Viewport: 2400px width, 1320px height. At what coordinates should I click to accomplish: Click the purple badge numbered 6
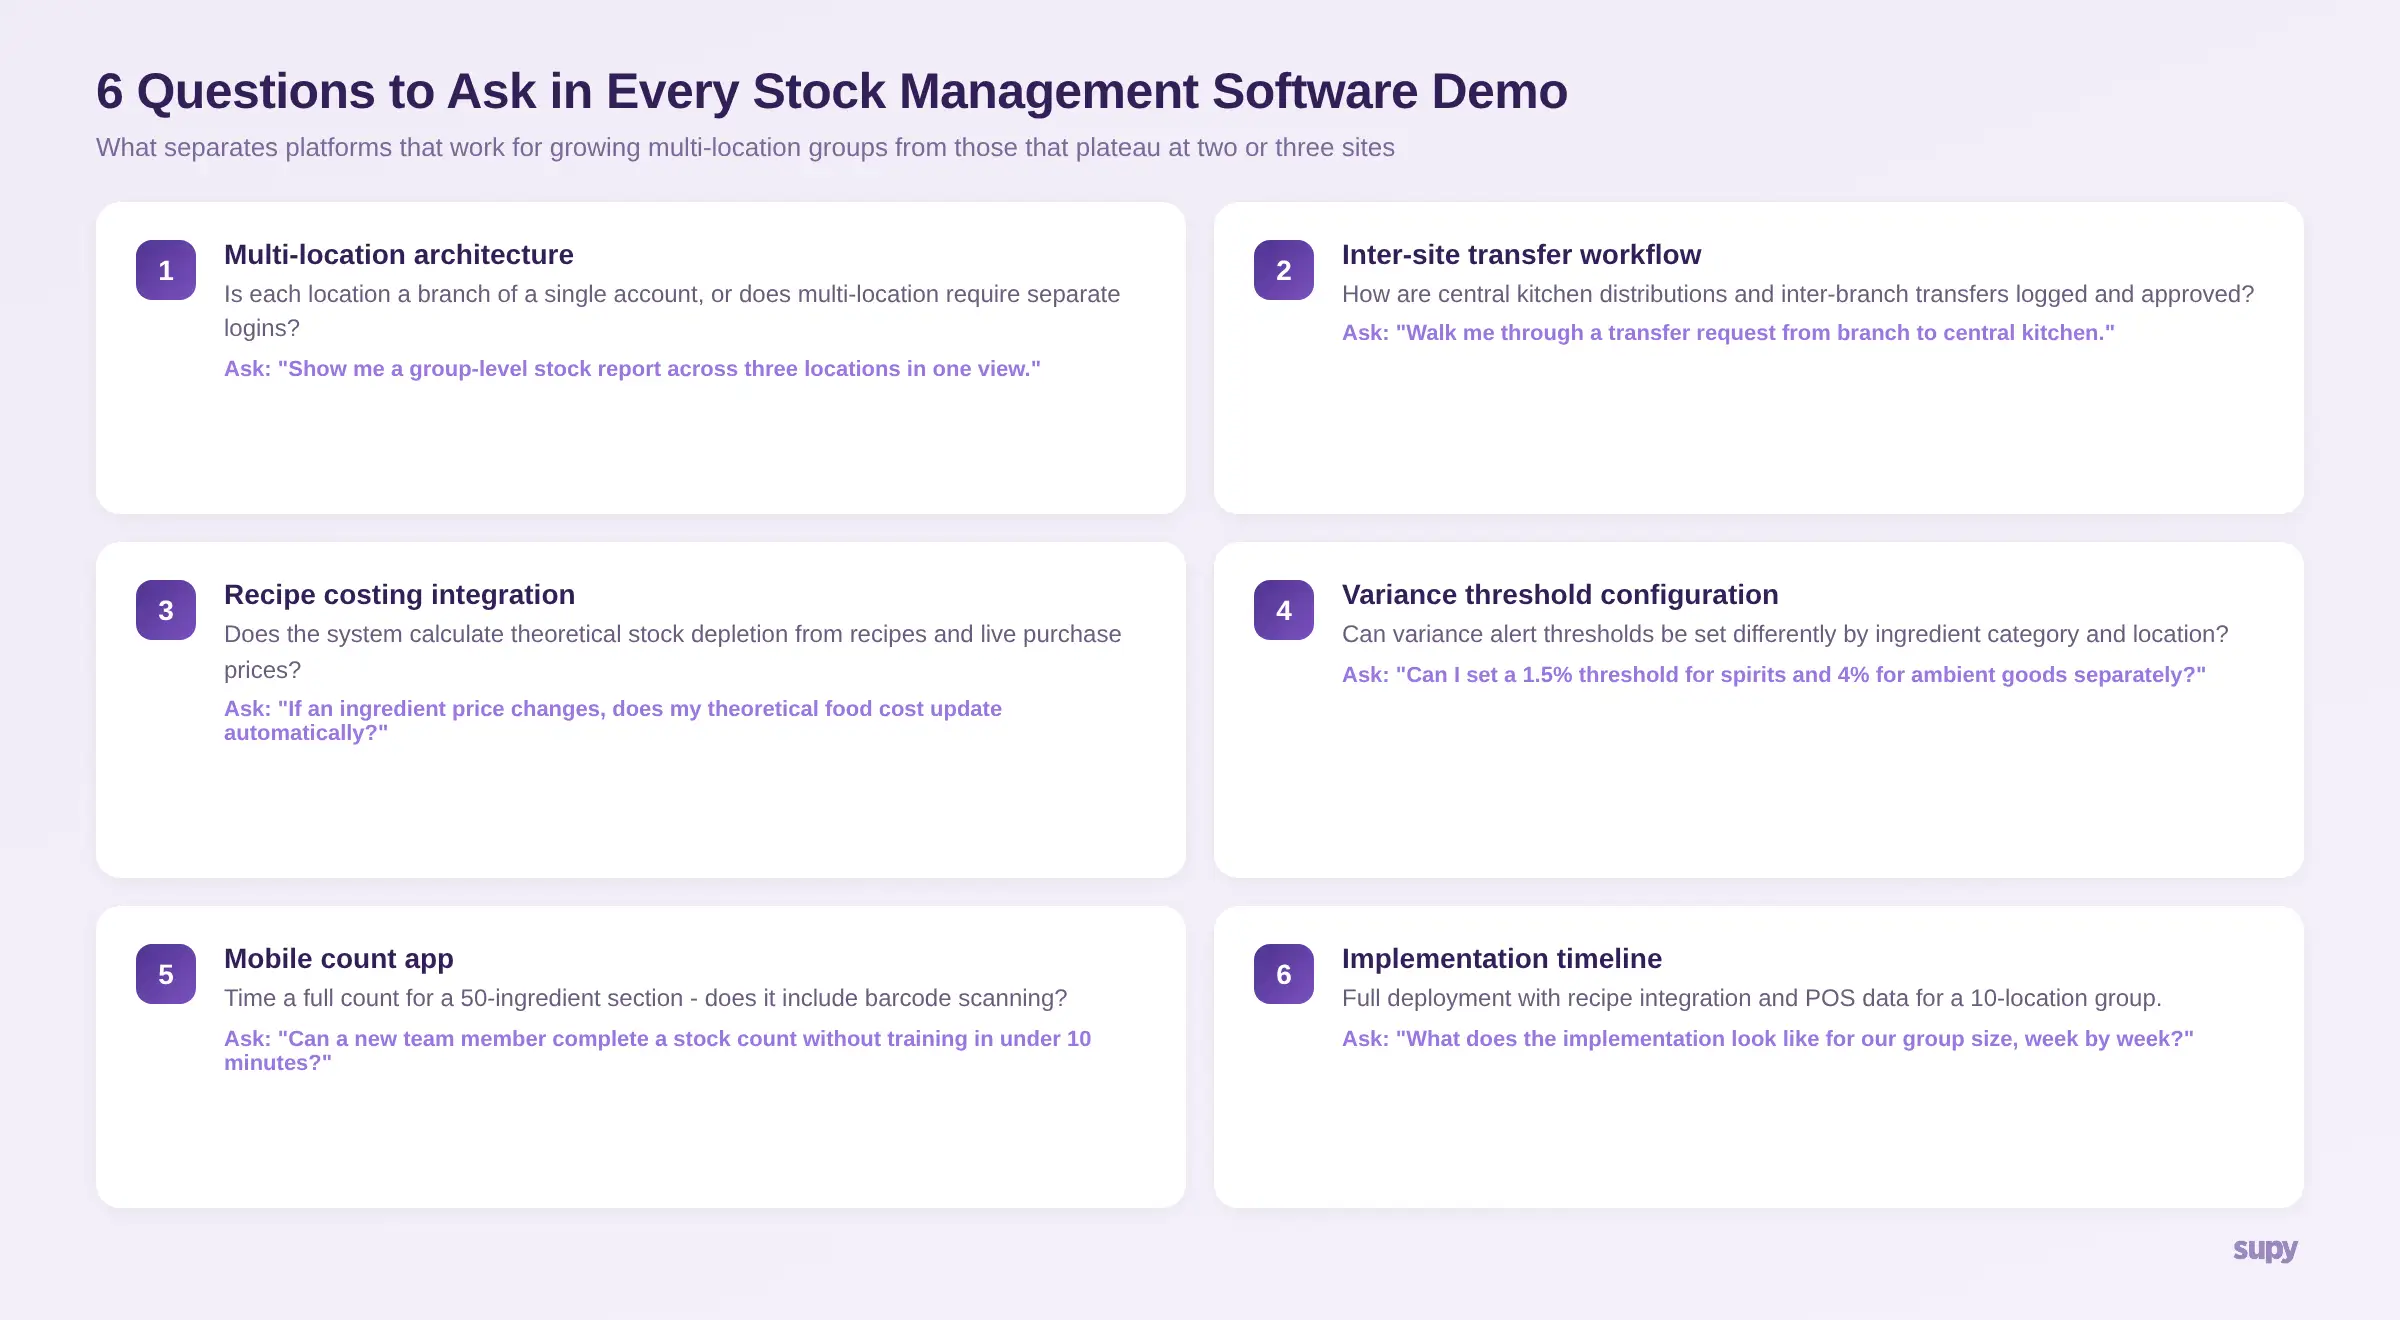click(x=1284, y=973)
